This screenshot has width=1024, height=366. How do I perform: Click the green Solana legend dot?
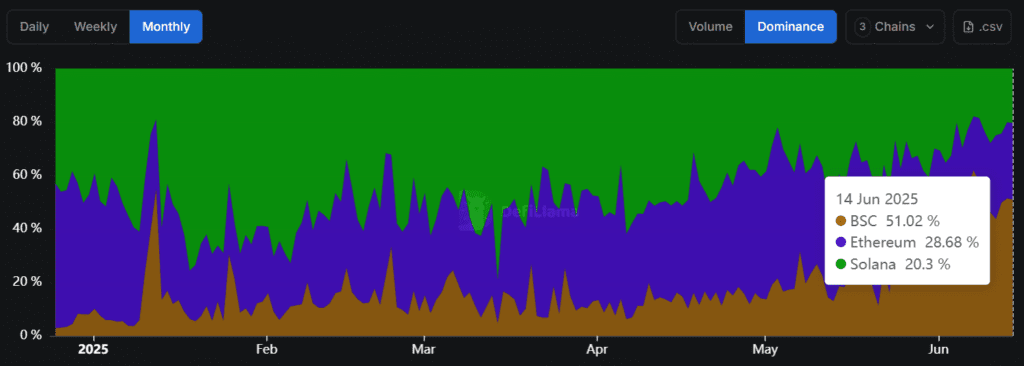840,264
